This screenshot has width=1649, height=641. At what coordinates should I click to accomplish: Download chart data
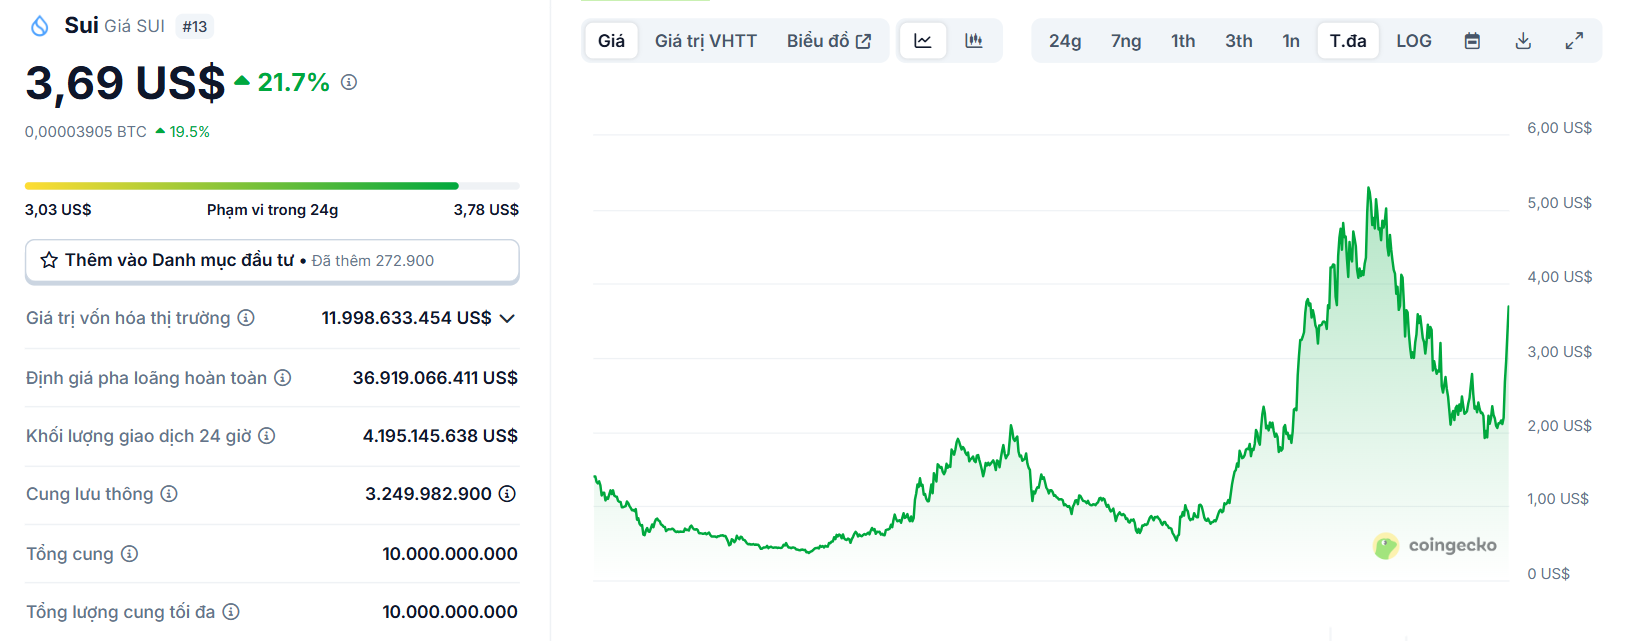tap(1523, 41)
